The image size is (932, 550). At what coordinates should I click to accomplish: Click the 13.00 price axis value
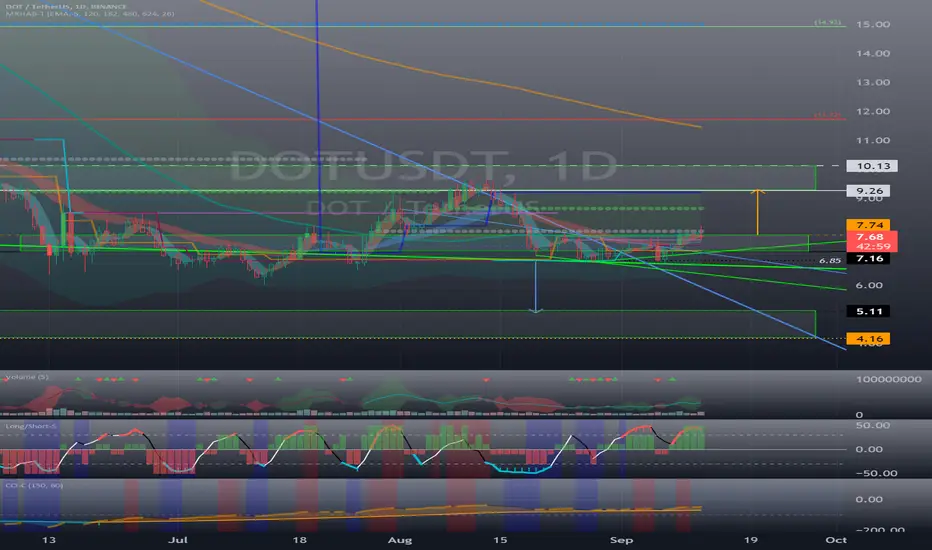click(x=873, y=83)
